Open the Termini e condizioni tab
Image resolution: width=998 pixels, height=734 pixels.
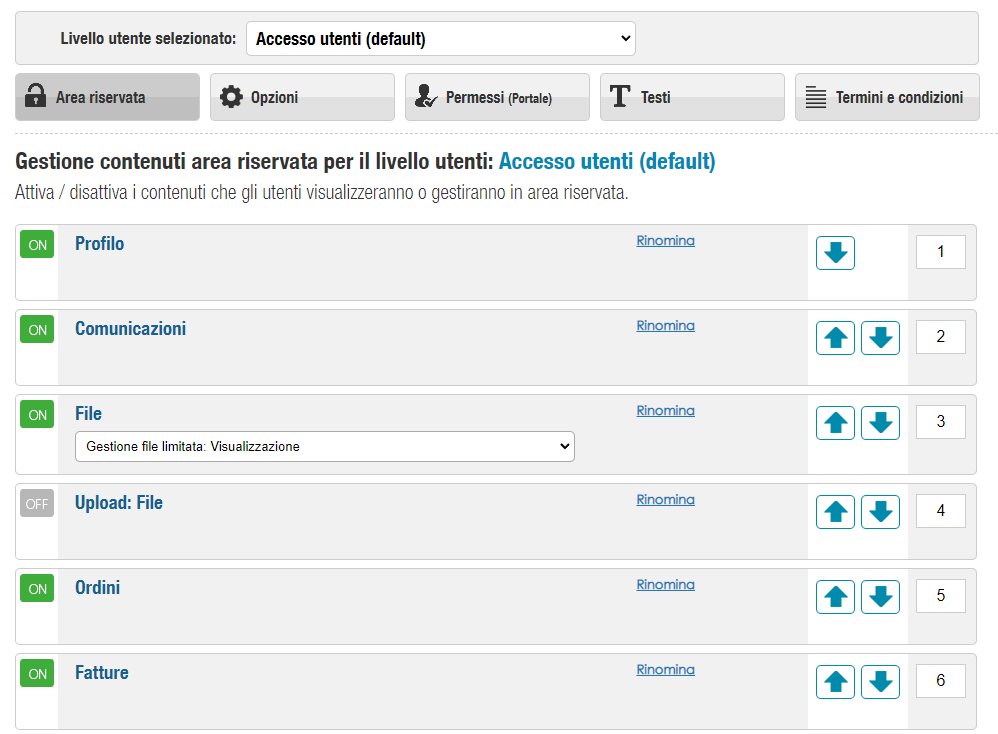(x=887, y=97)
